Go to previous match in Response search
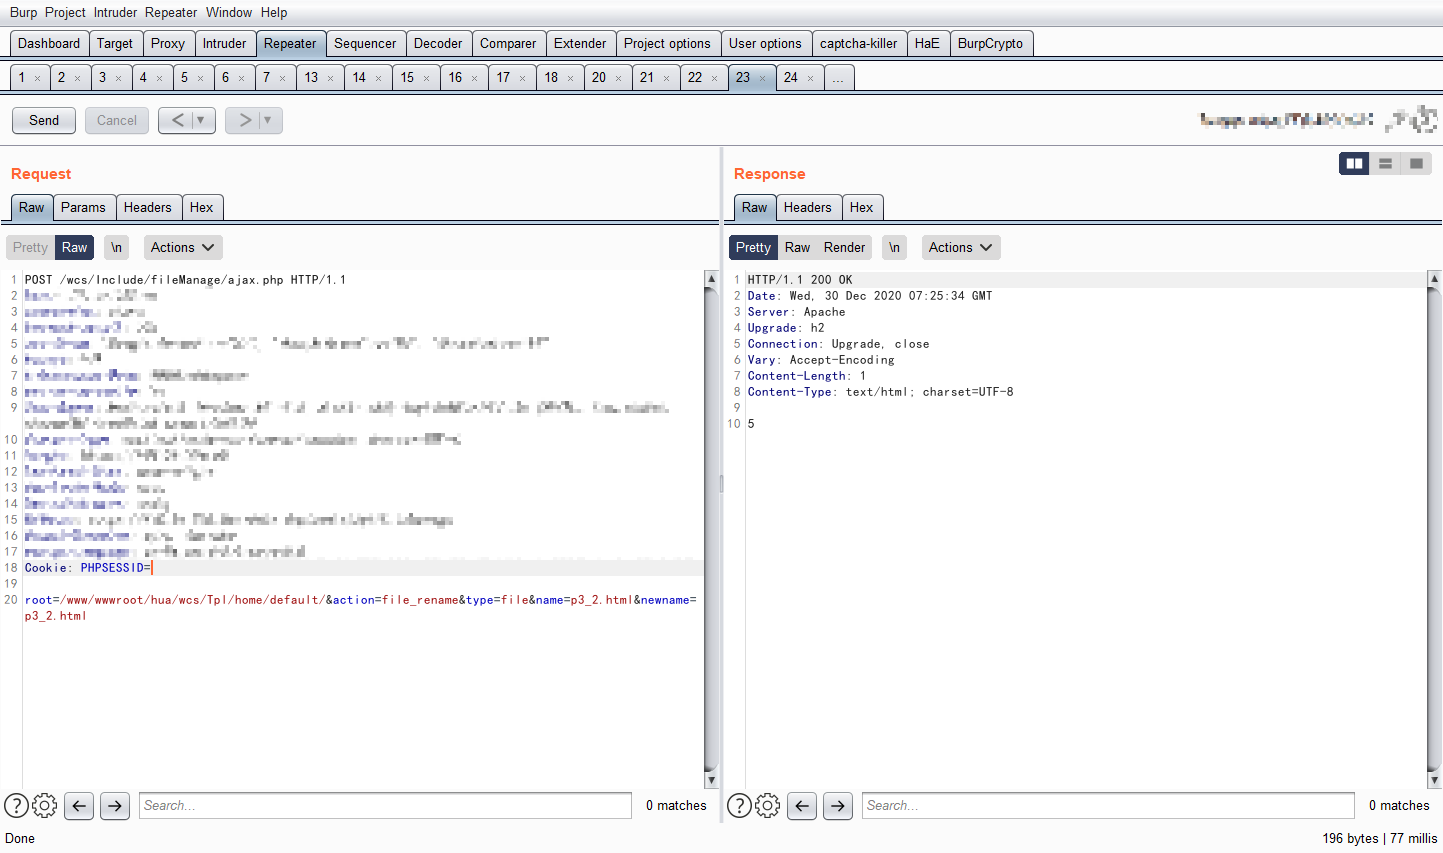Image resolution: width=1443 pixels, height=853 pixels. point(802,805)
